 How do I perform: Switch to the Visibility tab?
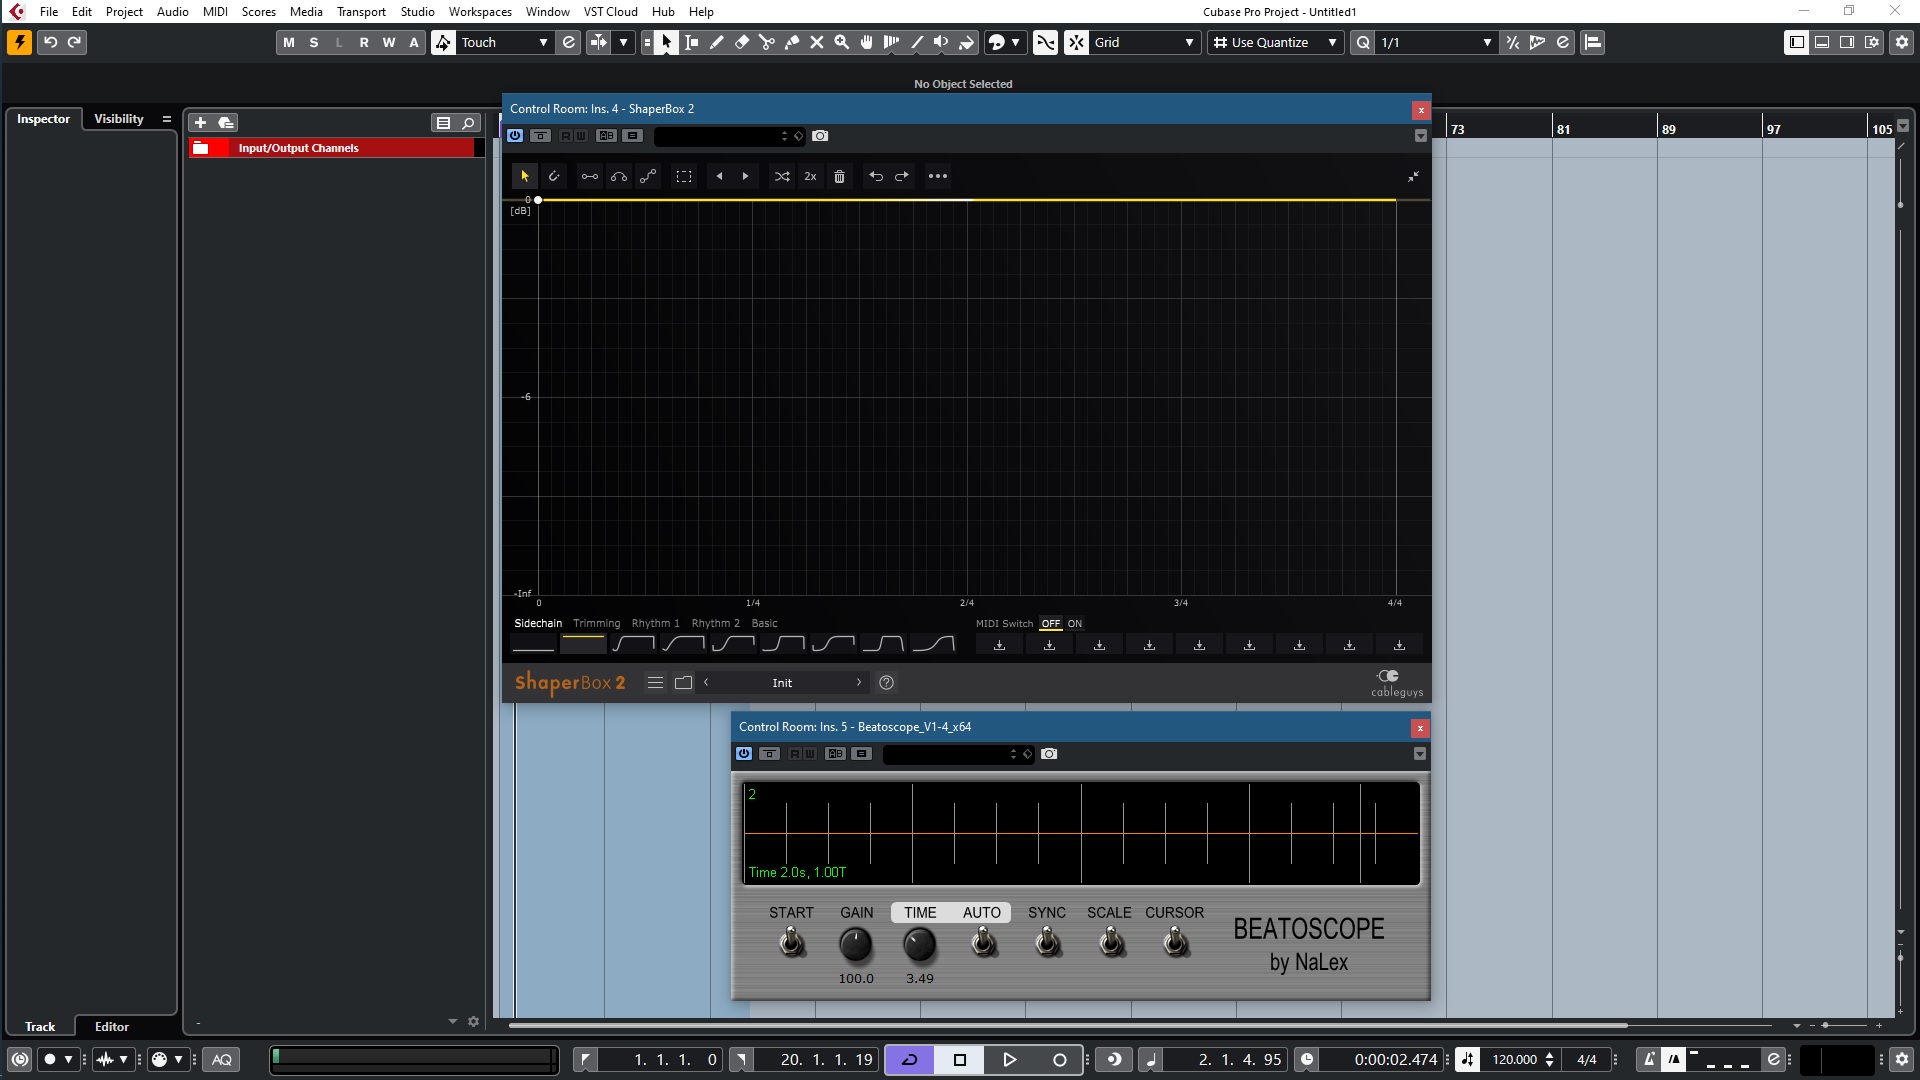[x=118, y=118]
